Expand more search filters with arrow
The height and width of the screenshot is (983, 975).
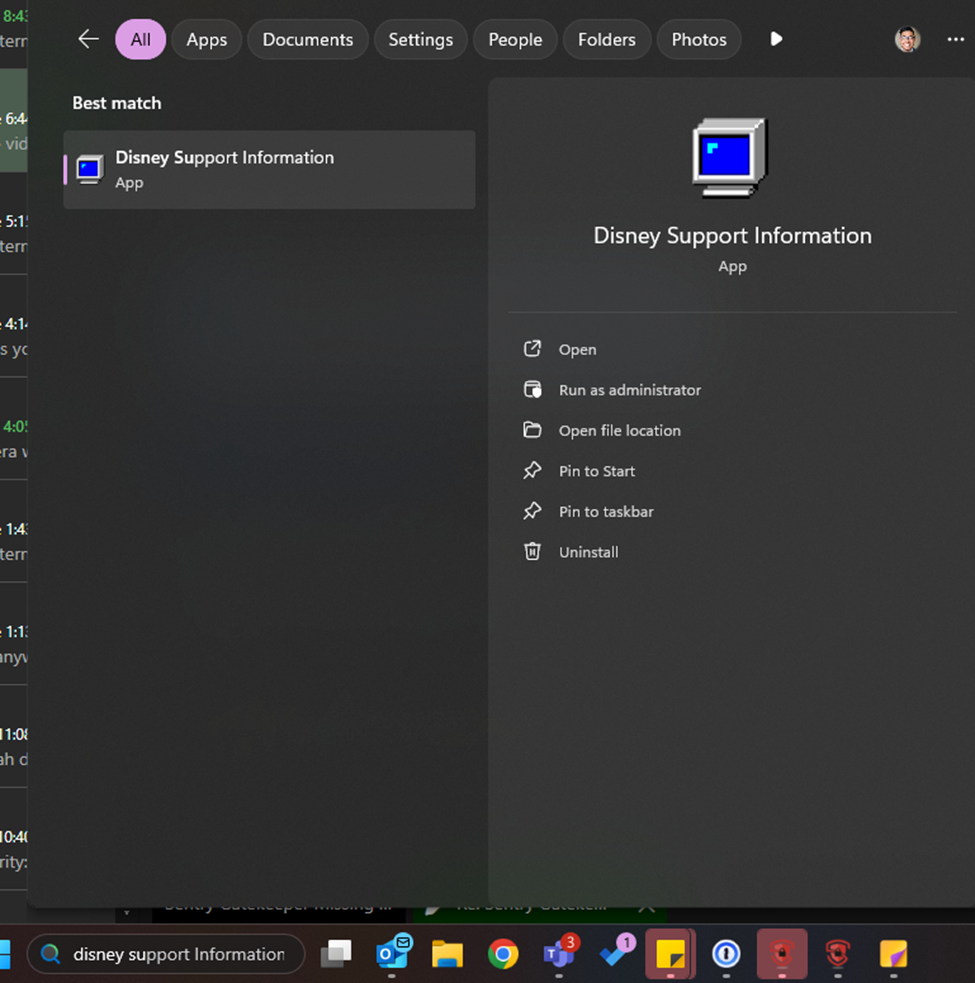[776, 39]
